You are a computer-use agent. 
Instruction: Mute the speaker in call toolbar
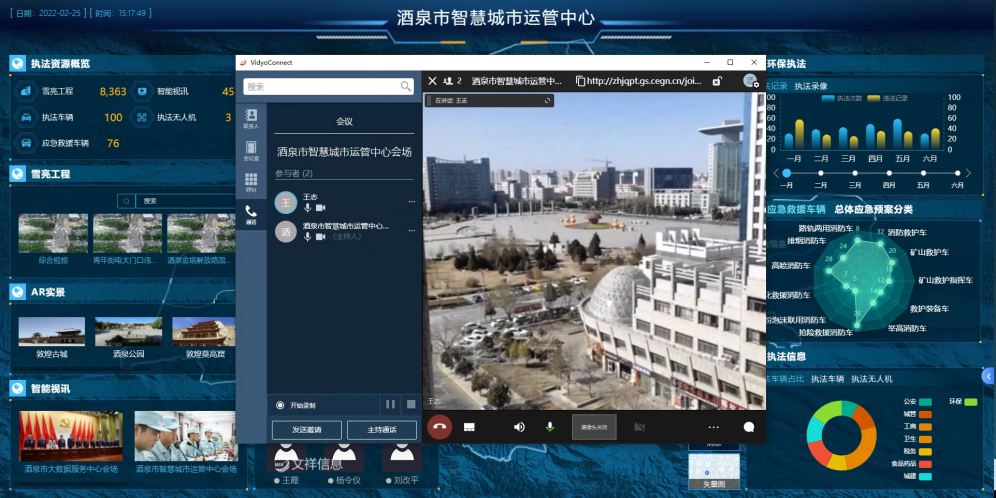pos(519,426)
